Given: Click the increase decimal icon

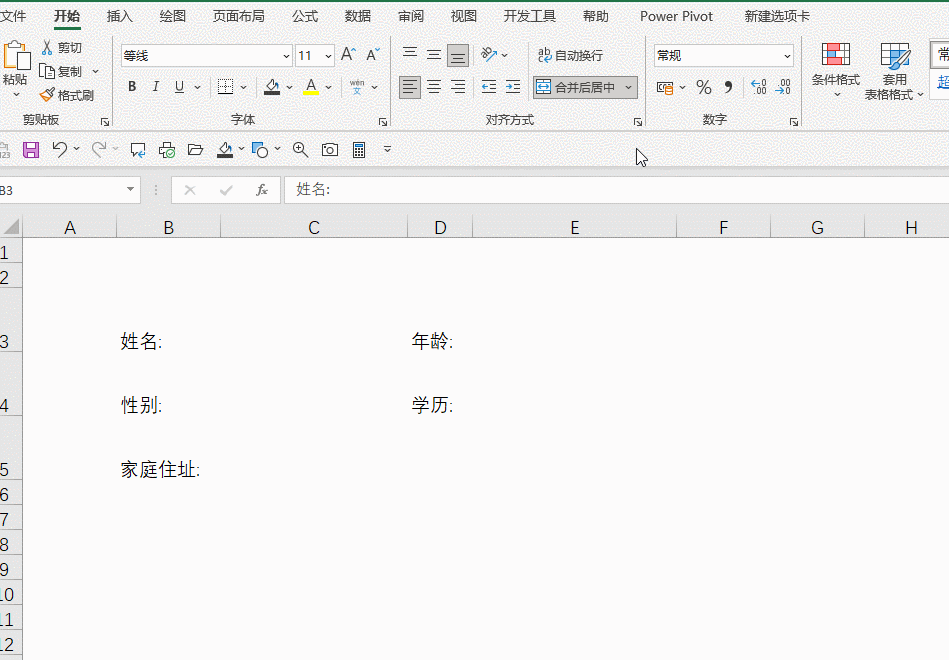Looking at the screenshot, I should [760, 87].
